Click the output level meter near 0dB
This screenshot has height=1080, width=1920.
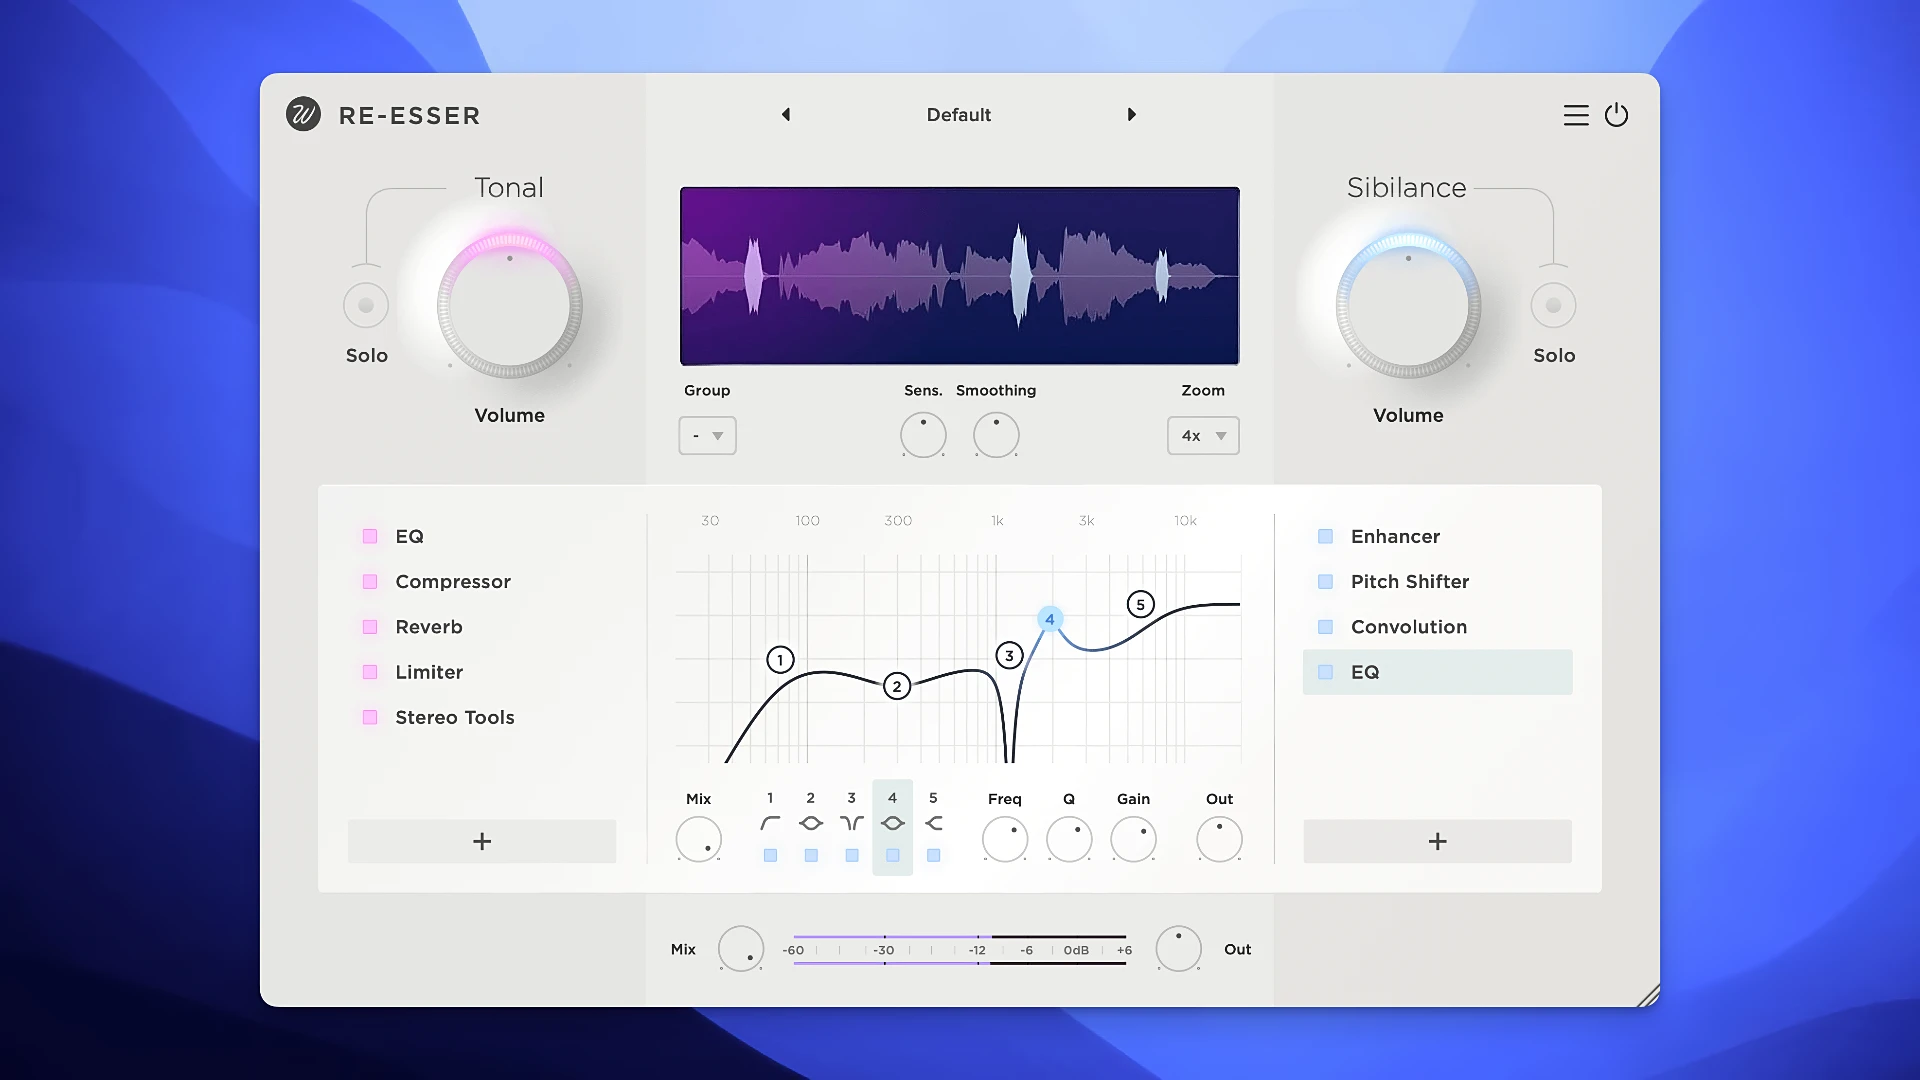[x=1075, y=950]
